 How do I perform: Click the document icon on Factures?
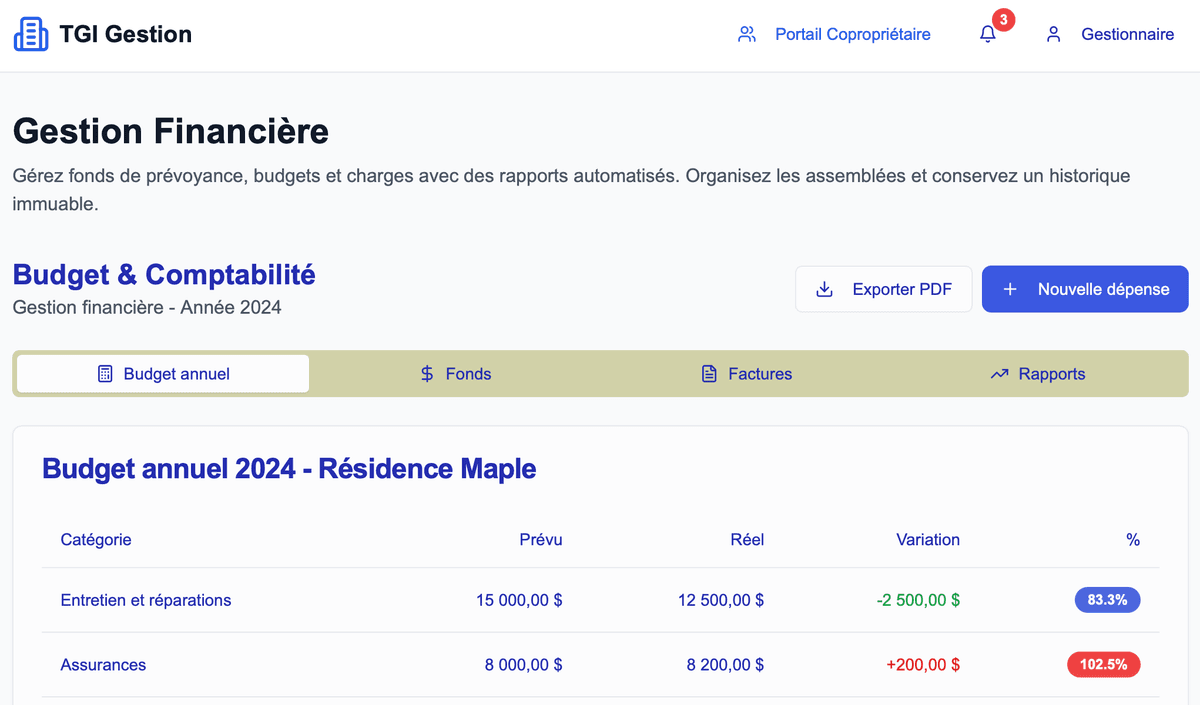(x=709, y=374)
